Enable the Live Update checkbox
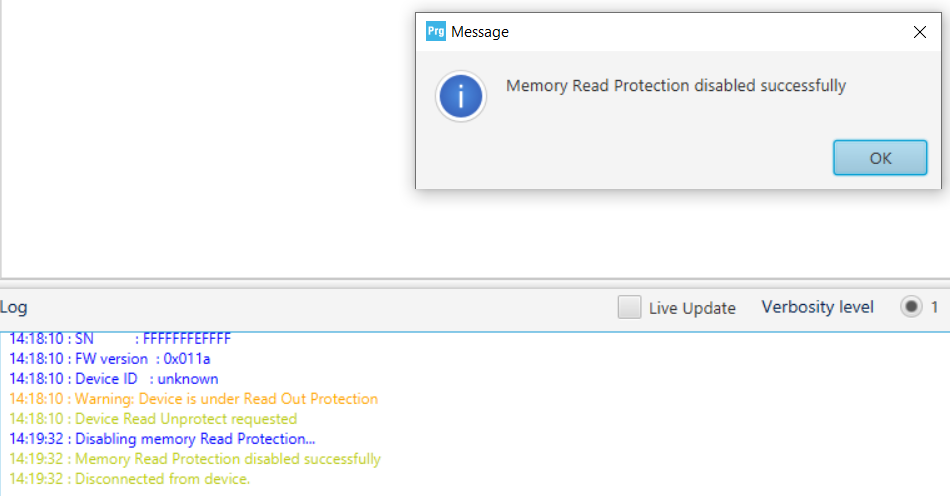The width and height of the screenshot is (950, 496). pos(629,307)
